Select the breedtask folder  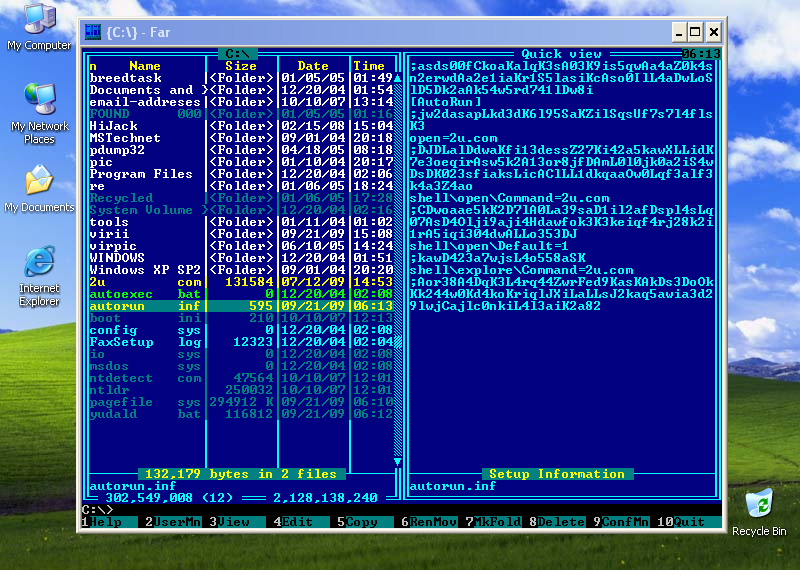coord(241,78)
